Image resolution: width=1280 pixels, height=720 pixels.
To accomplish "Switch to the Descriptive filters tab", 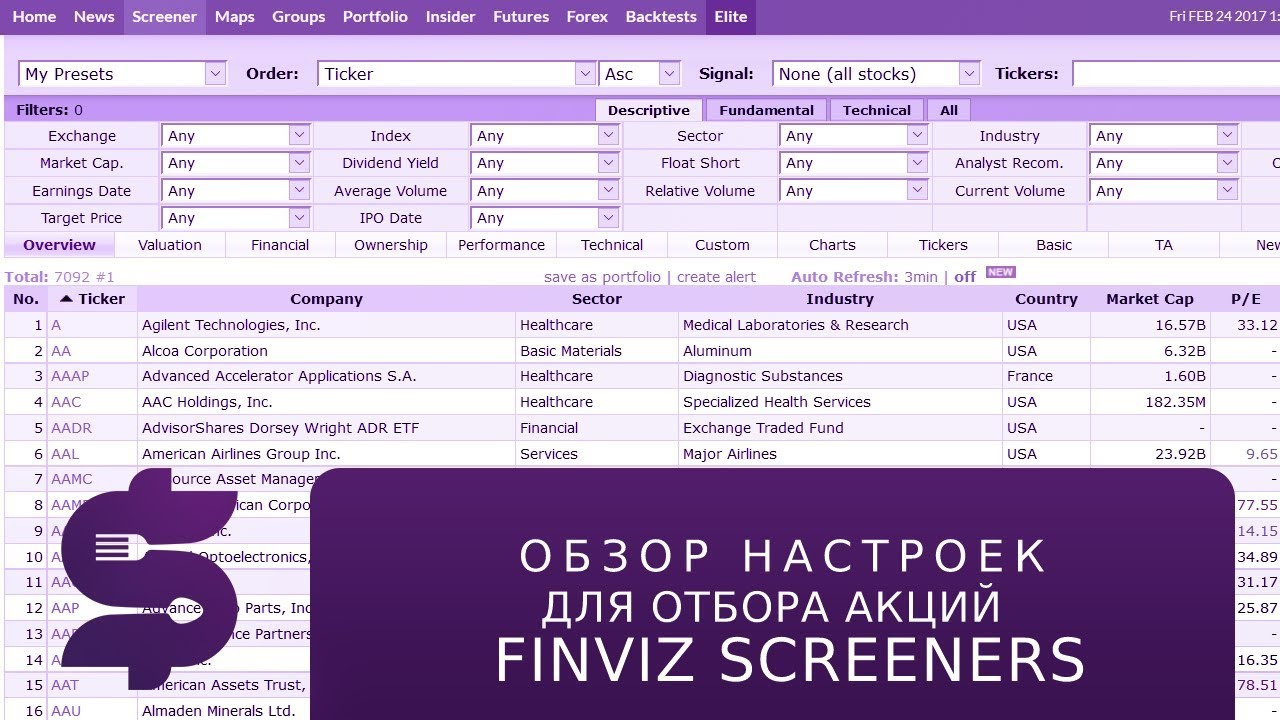I will click(x=649, y=110).
